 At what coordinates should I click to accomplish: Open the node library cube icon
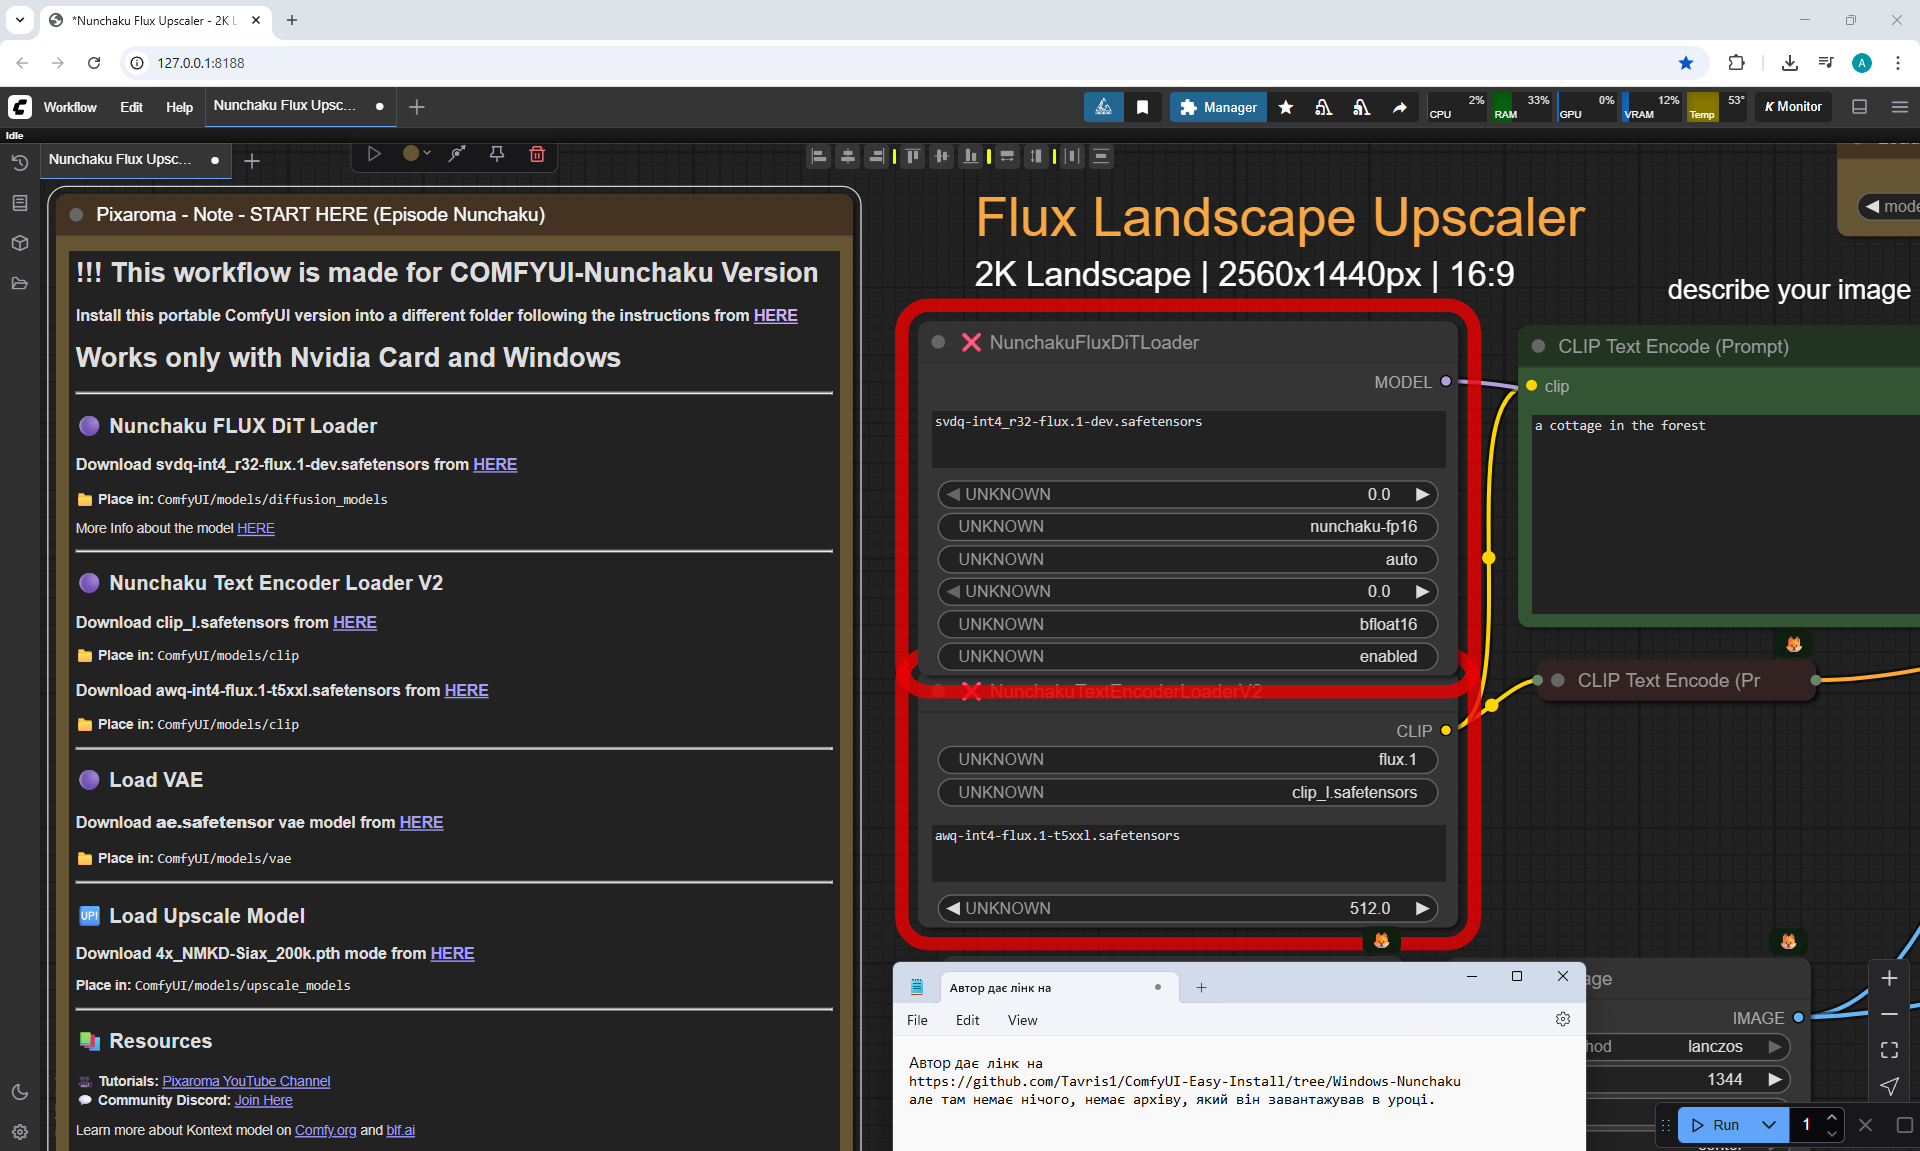click(19, 243)
